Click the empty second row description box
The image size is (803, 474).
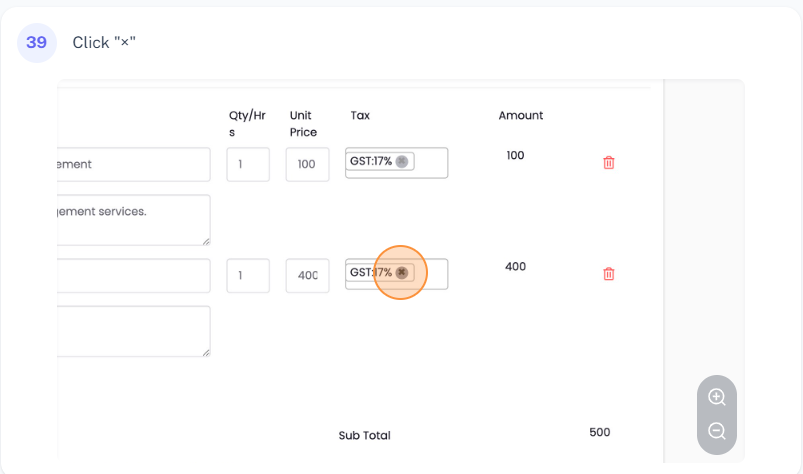point(133,331)
